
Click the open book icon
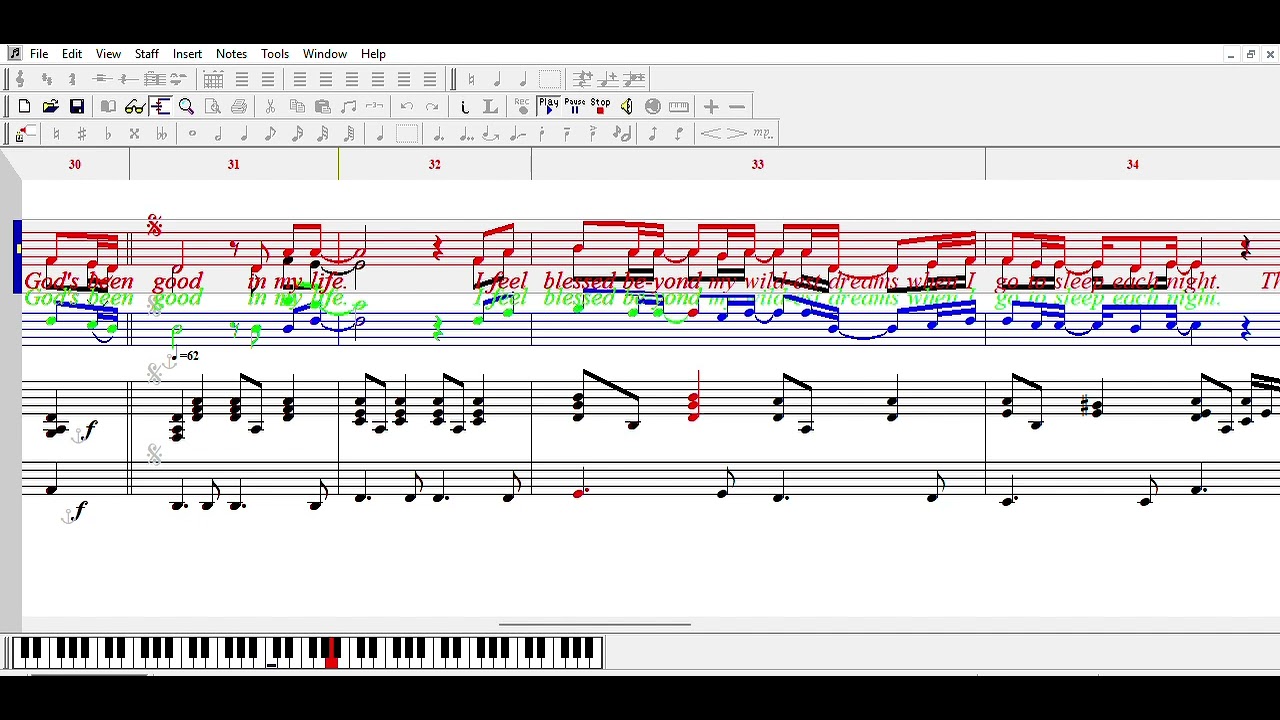[x=108, y=107]
